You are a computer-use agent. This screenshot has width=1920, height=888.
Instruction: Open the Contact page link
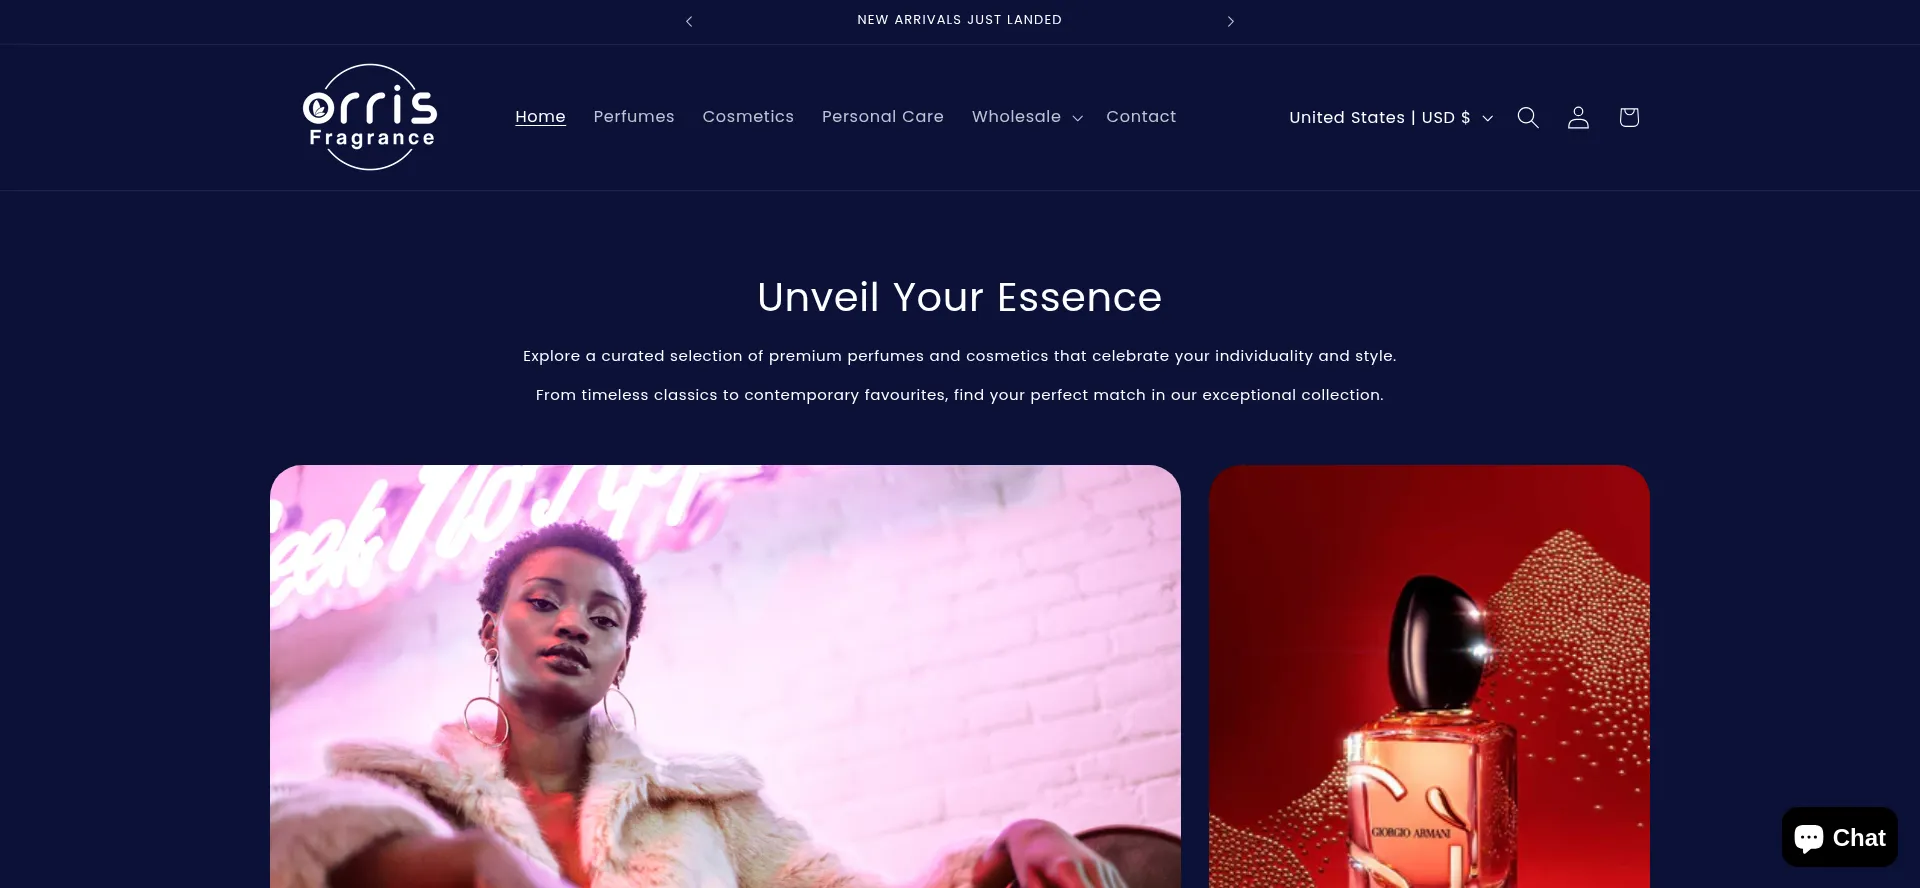1141,117
